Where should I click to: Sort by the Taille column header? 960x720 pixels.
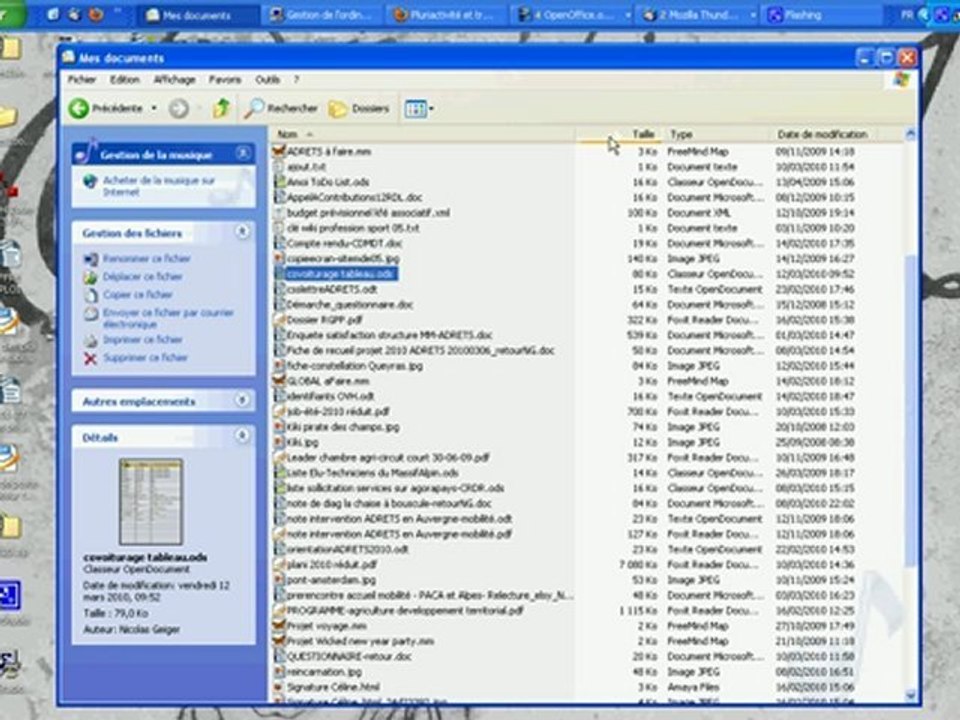point(618,134)
